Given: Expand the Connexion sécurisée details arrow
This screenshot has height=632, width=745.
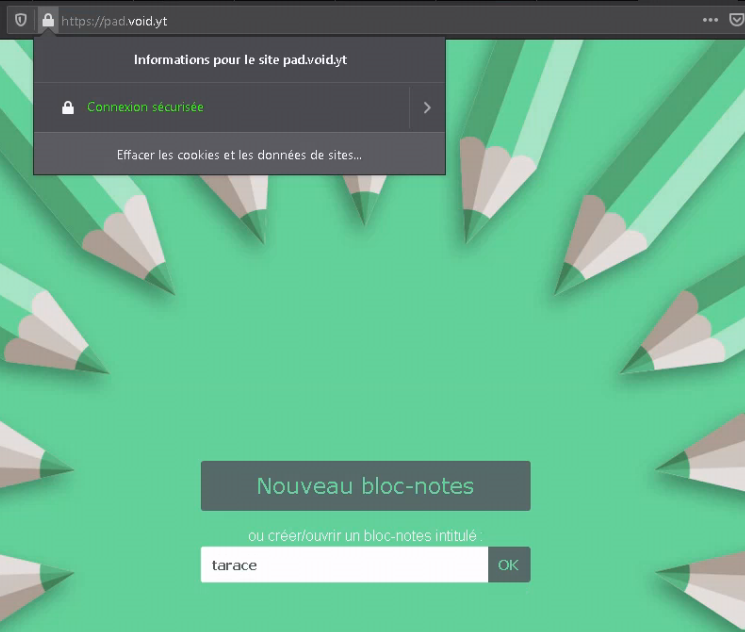Looking at the screenshot, I should 427,108.
